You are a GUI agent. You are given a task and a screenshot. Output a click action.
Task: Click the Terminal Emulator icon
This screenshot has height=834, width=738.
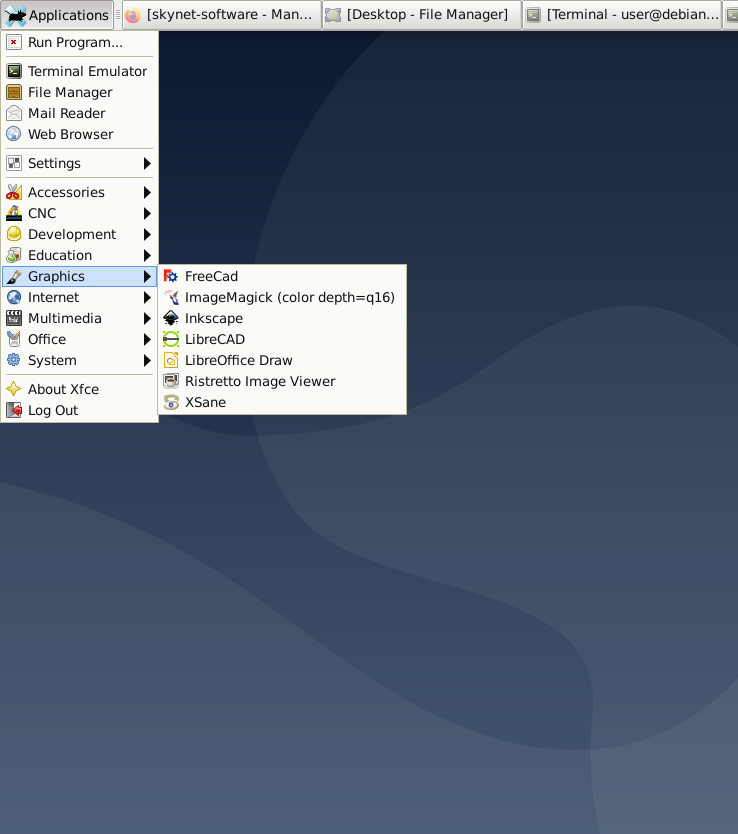(14, 71)
